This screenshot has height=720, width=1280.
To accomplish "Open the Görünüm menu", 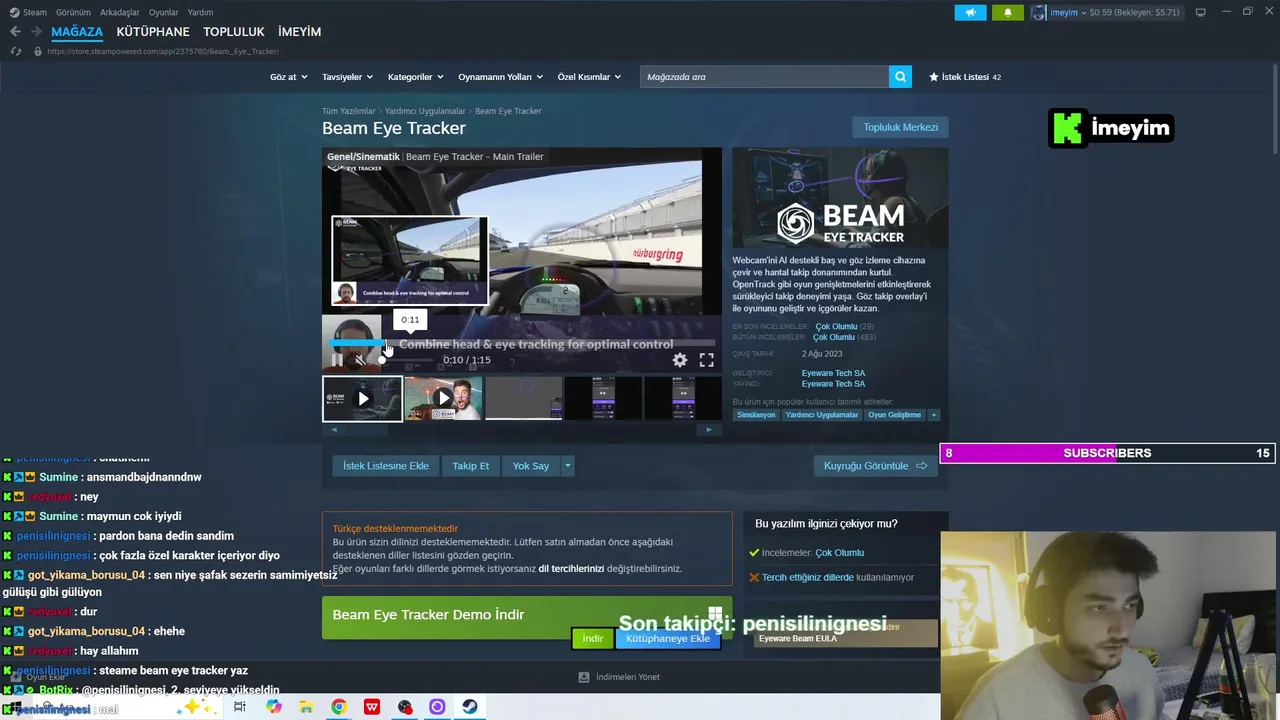I will (73, 12).
